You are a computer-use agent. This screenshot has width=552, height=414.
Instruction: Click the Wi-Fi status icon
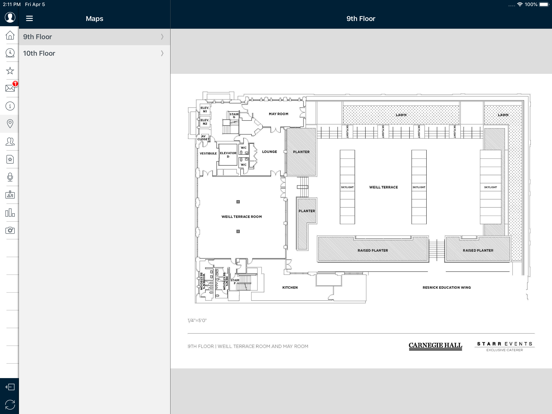(x=520, y=4)
